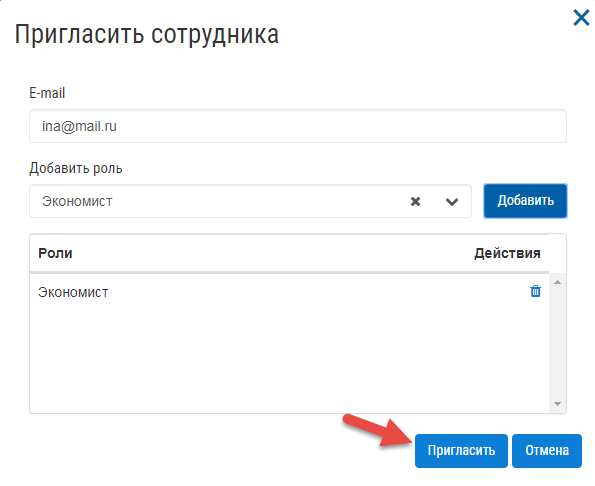The image size is (595, 486).
Task: Click the Добавить роль label
Action: click(x=76, y=168)
